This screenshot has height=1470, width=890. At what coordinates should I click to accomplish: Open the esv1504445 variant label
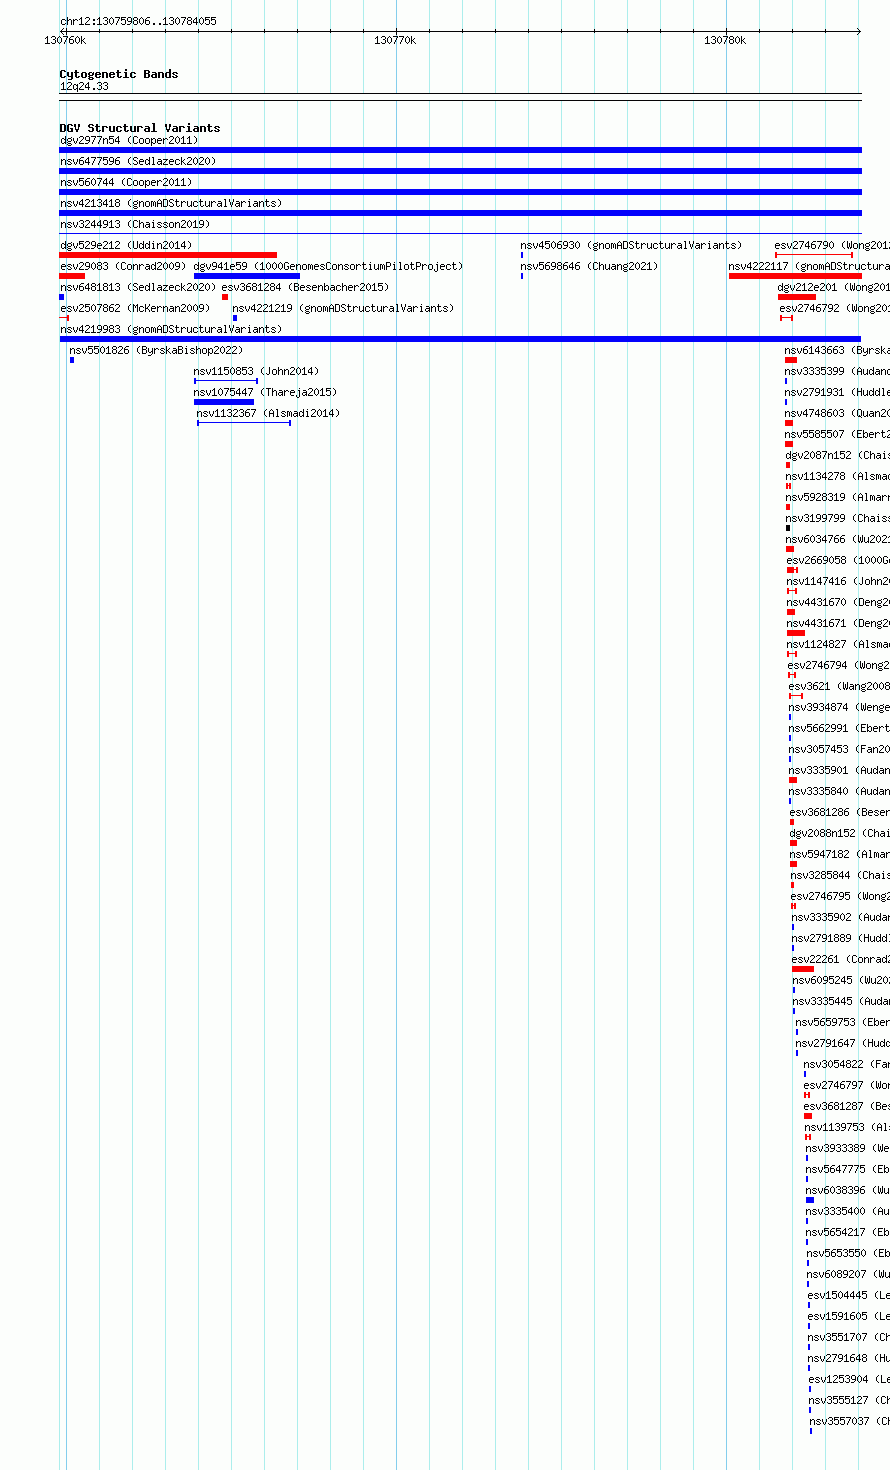tap(848, 1295)
